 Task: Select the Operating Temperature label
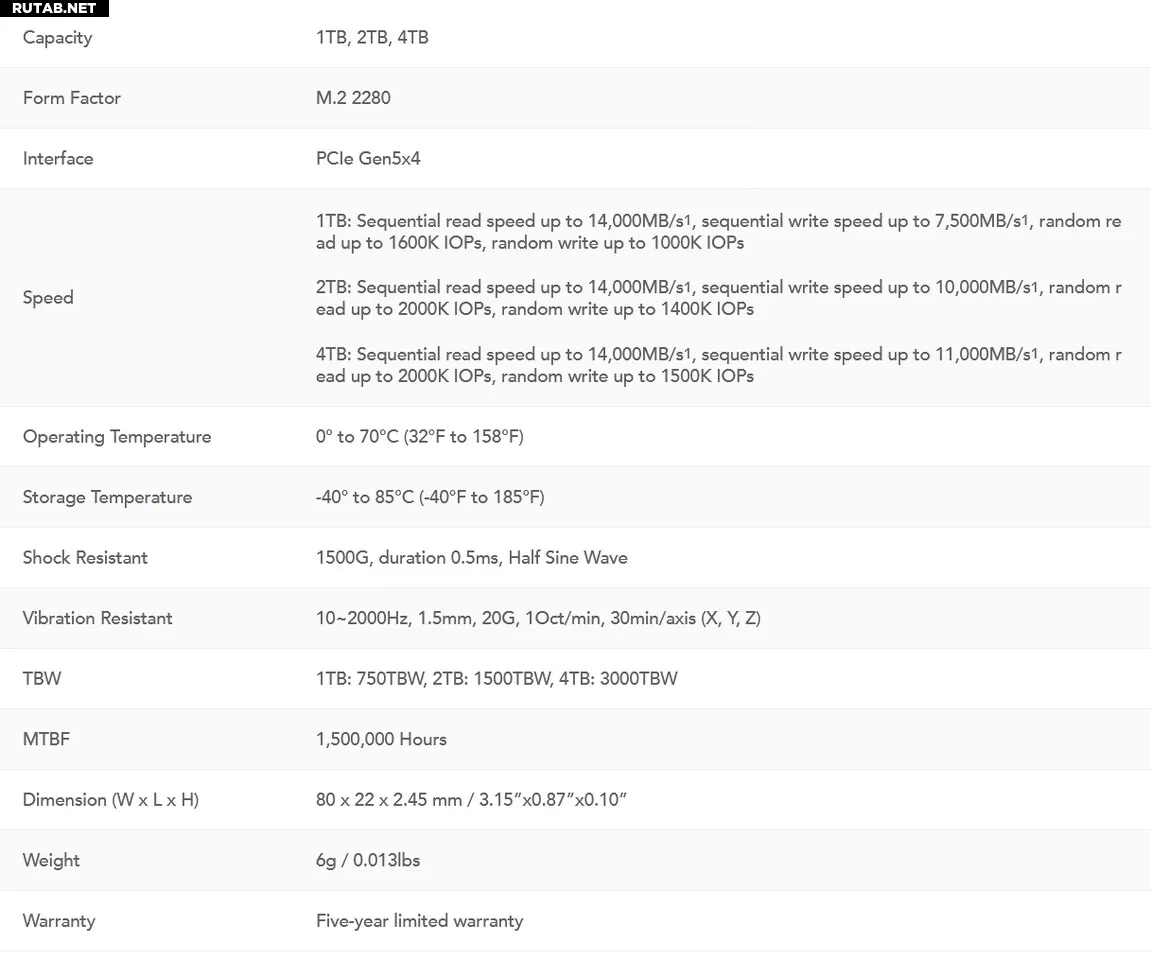(x=117, y=437)
